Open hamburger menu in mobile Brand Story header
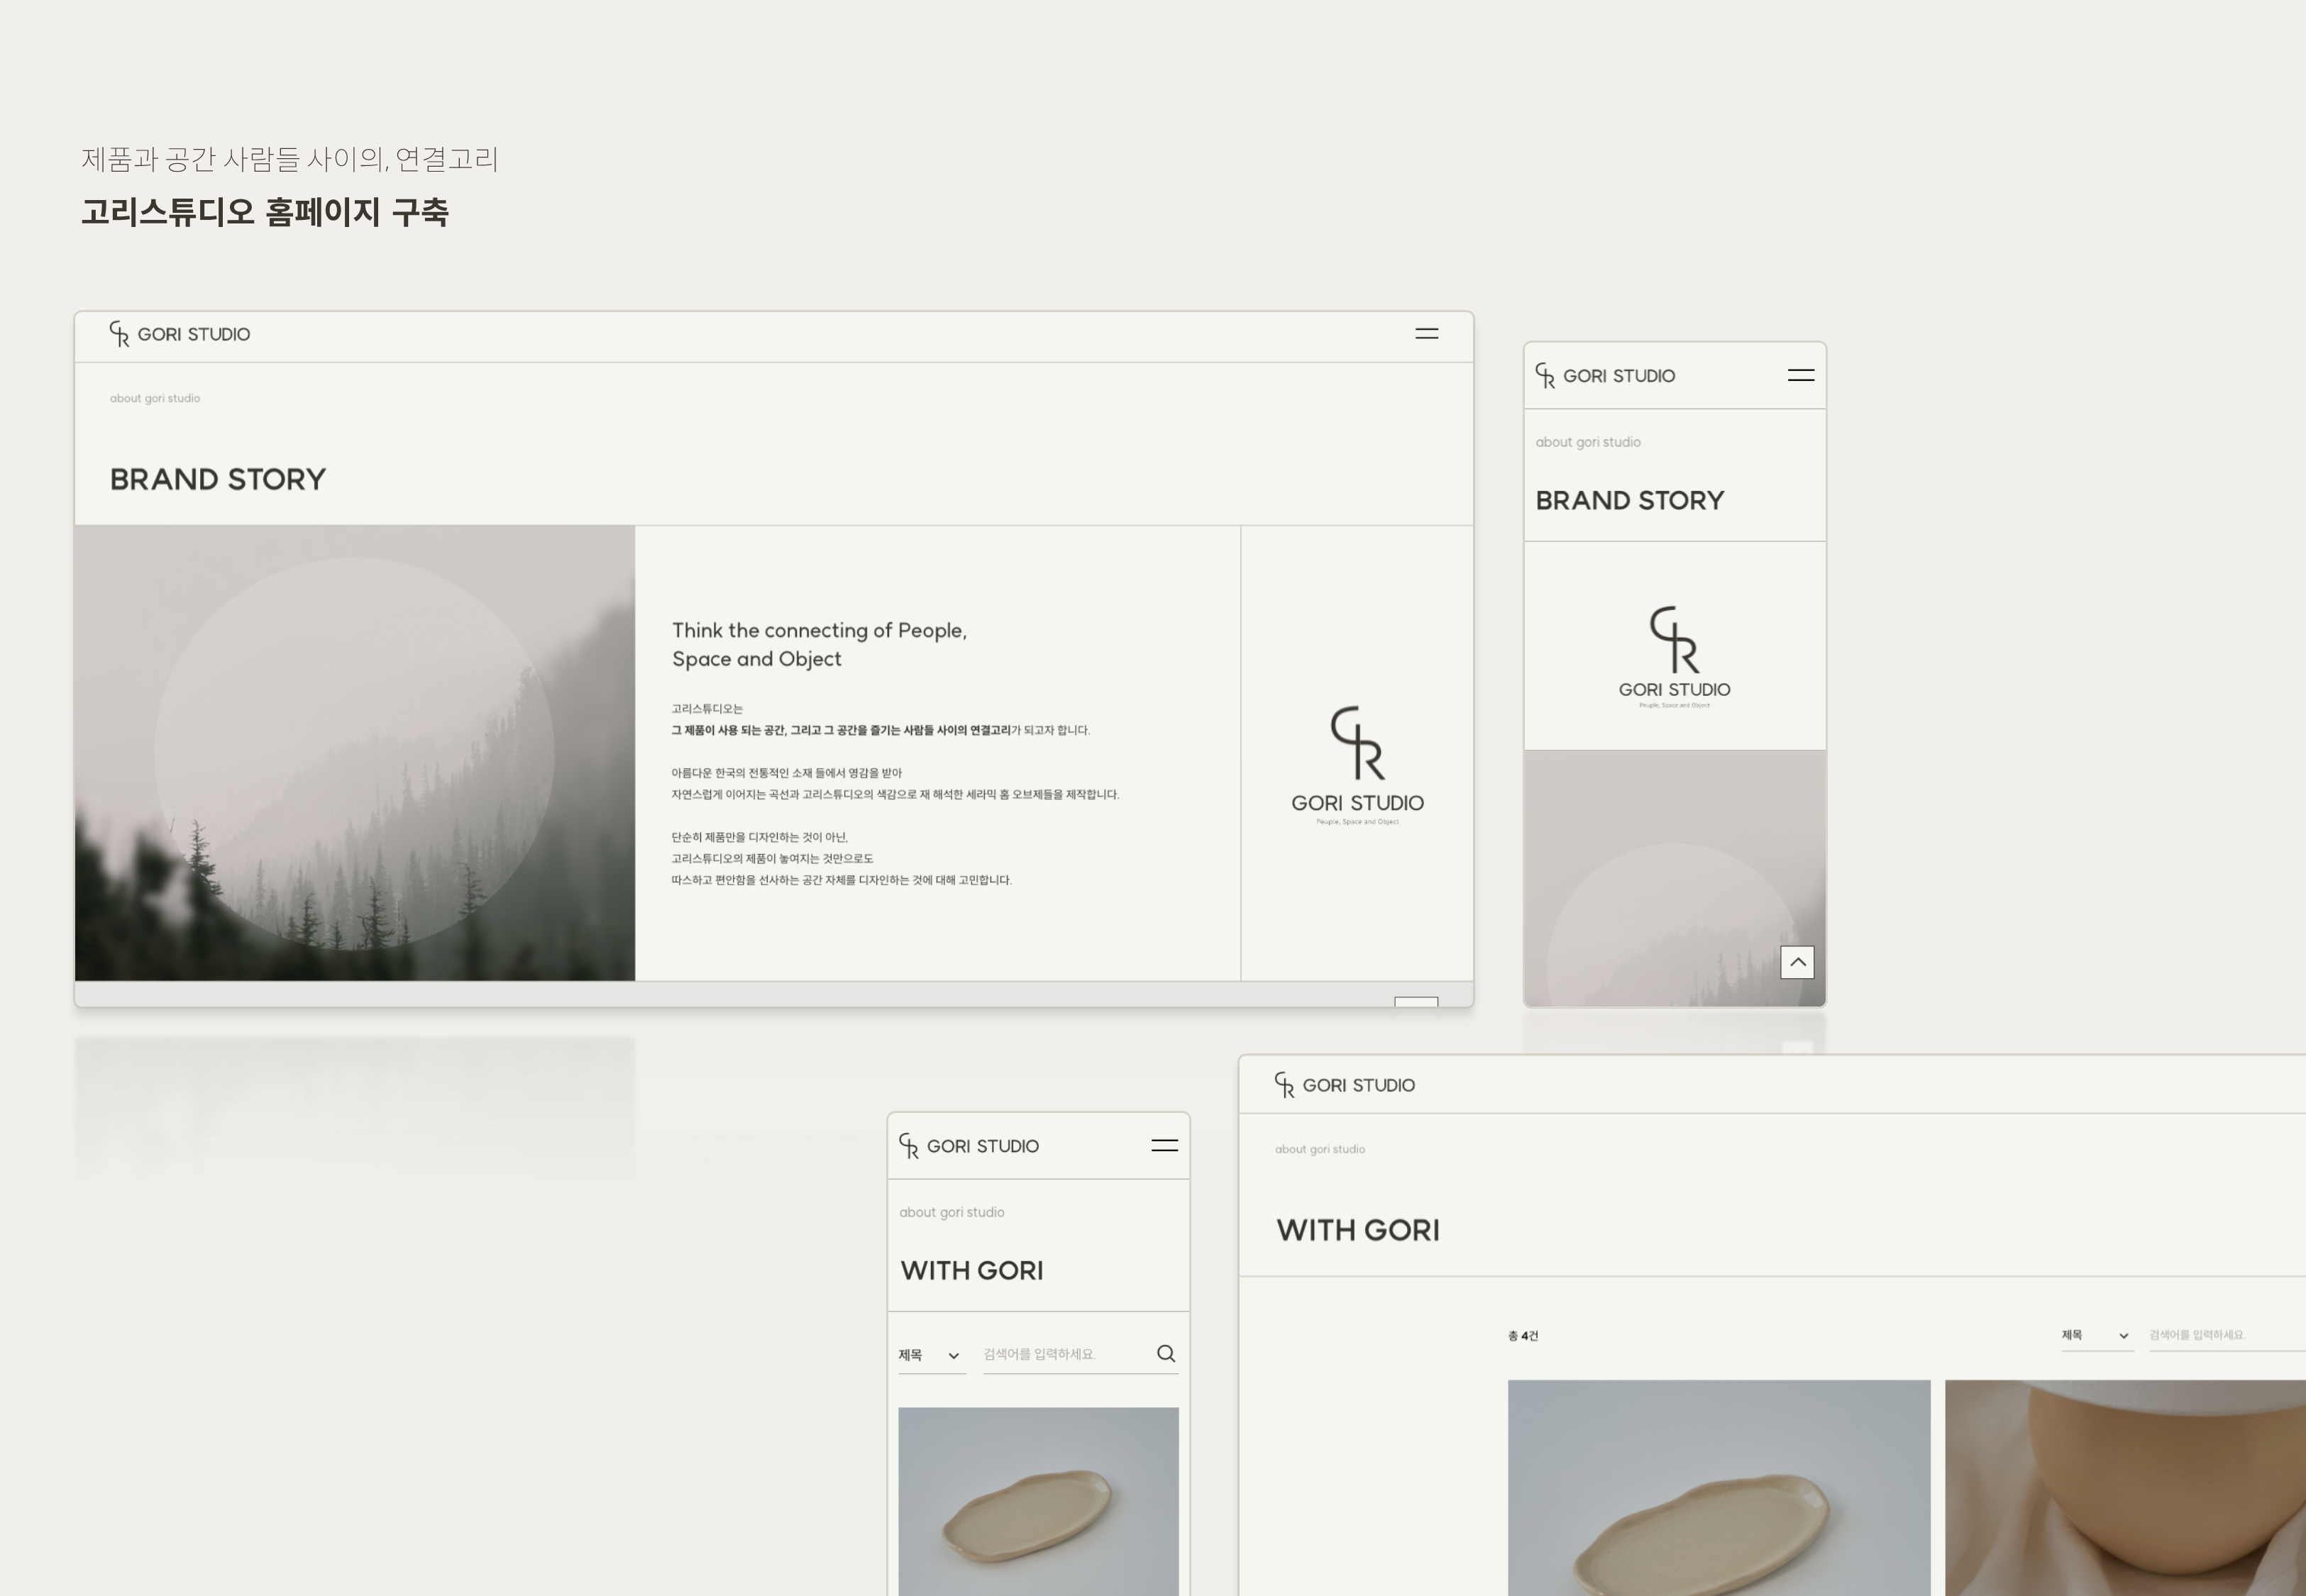The height and width of the screenshot is (1596, 2306). click(1800, 376)
